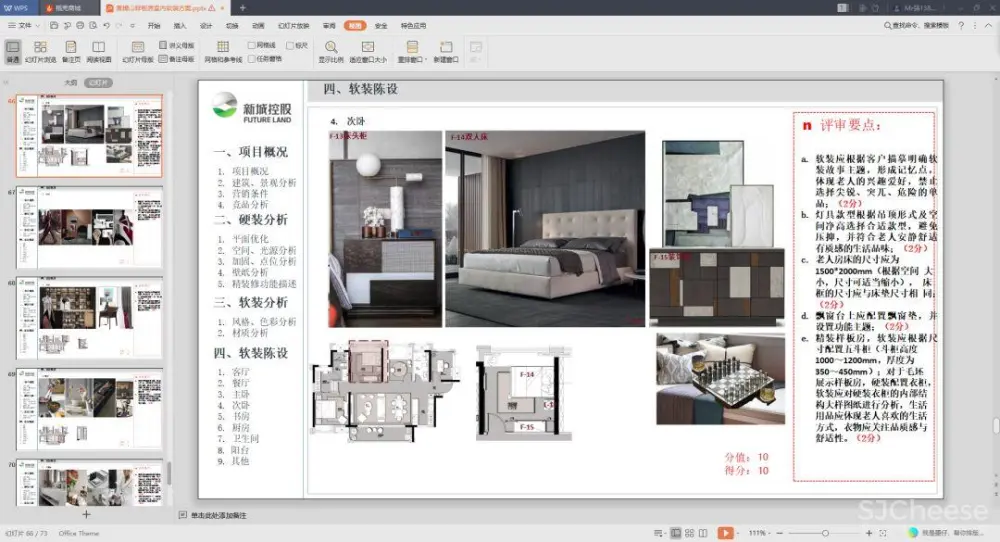Viewport: 1000px width, 542px height.
Task: Open Slide Sorter (幻灯片浏览) view
Action: coord(40,51)
